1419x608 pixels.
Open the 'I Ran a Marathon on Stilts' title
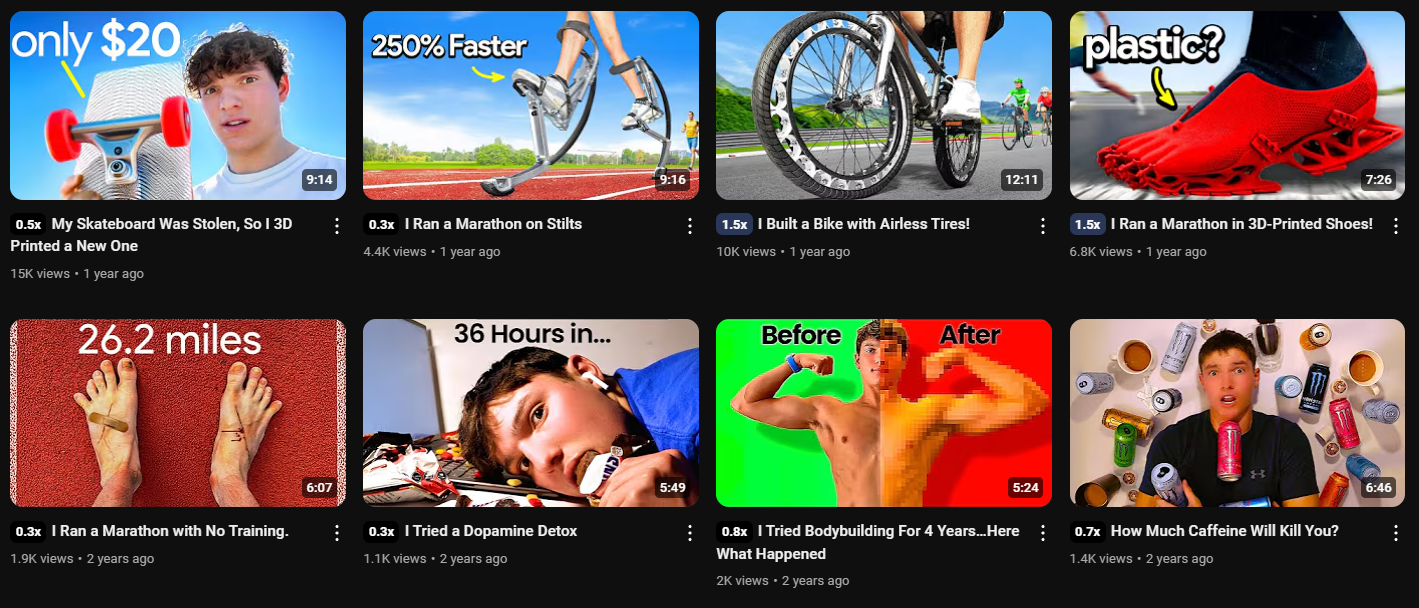tap(493, 224)
